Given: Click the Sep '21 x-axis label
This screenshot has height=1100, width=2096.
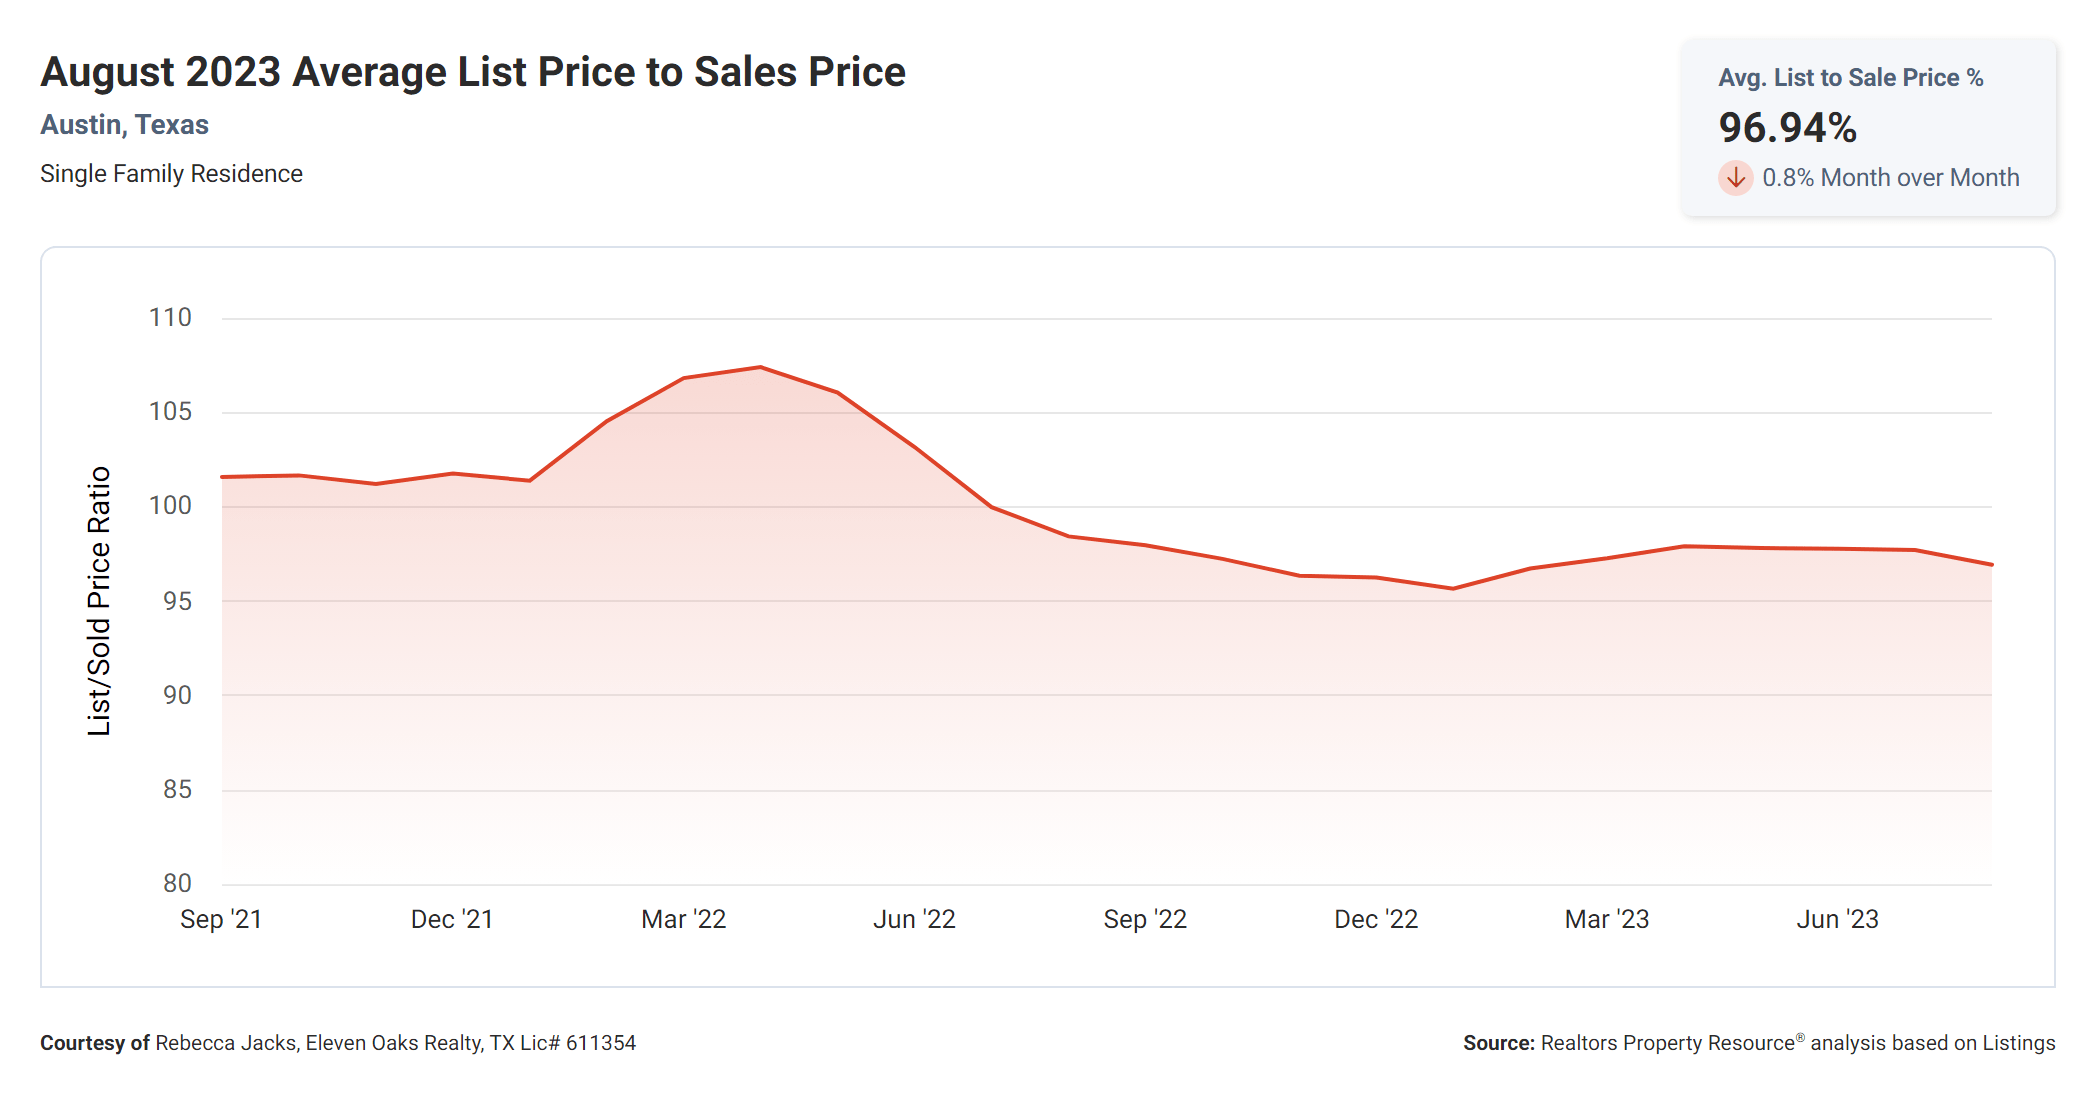Looking at the screenshot, I should 221,919.
